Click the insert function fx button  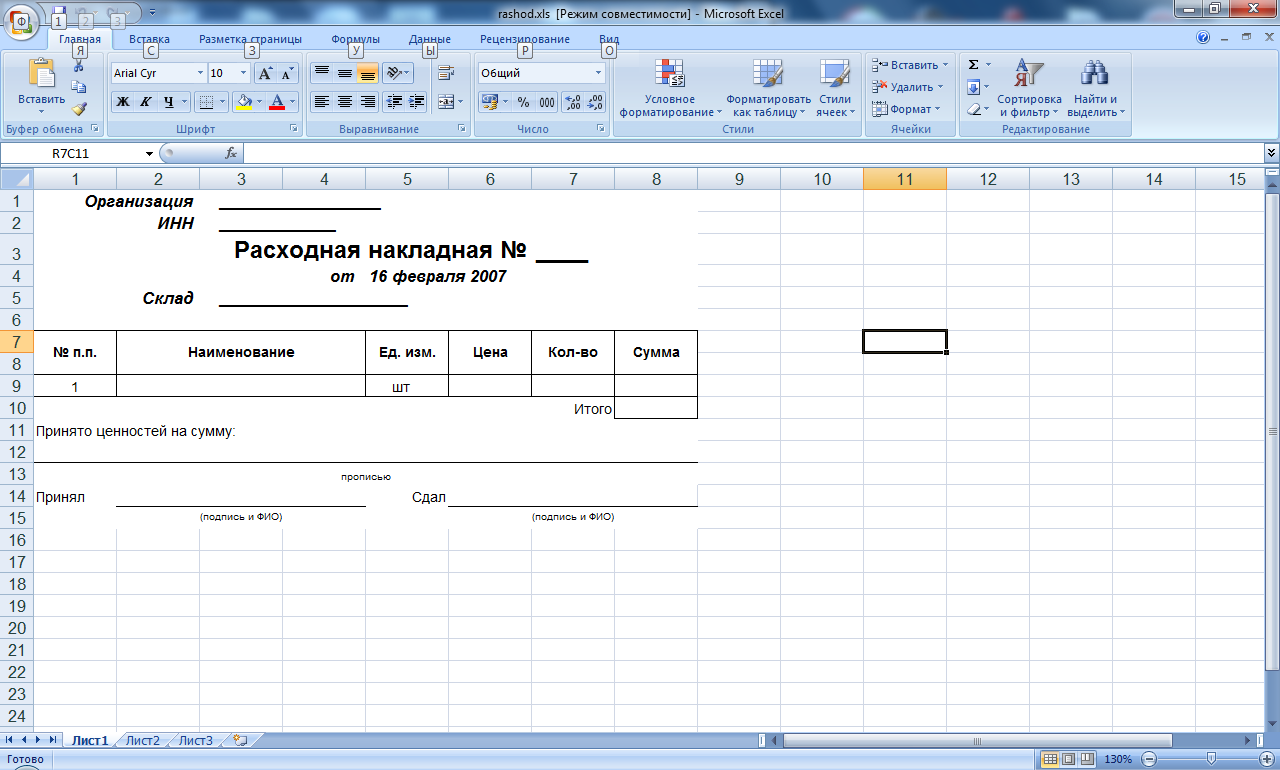coord(231,153)
